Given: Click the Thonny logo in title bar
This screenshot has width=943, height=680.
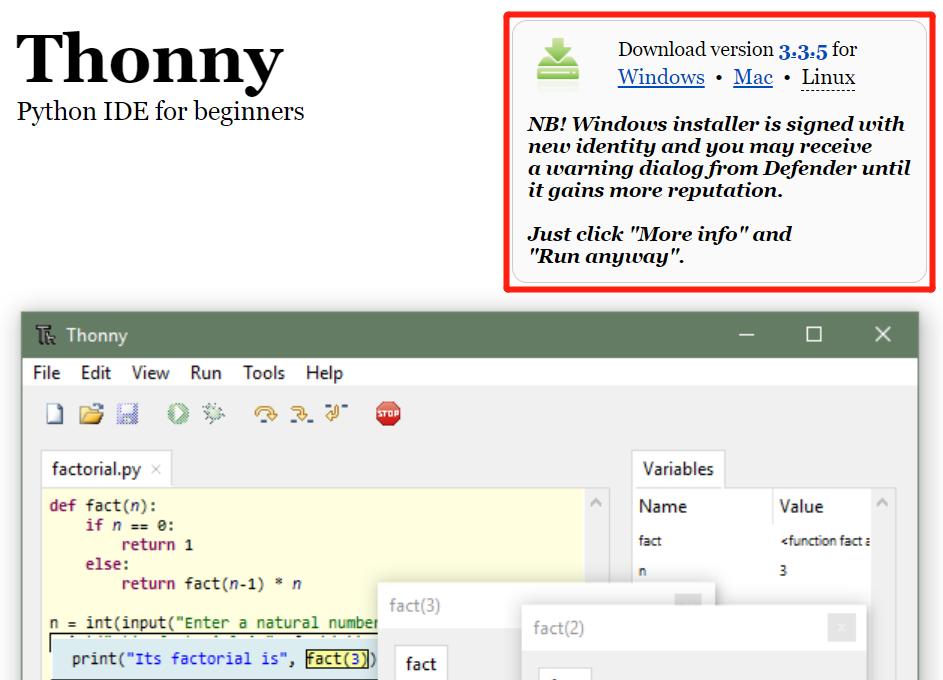Looking at the screenshot, I should pyautogui.click(x=46, y=335).
